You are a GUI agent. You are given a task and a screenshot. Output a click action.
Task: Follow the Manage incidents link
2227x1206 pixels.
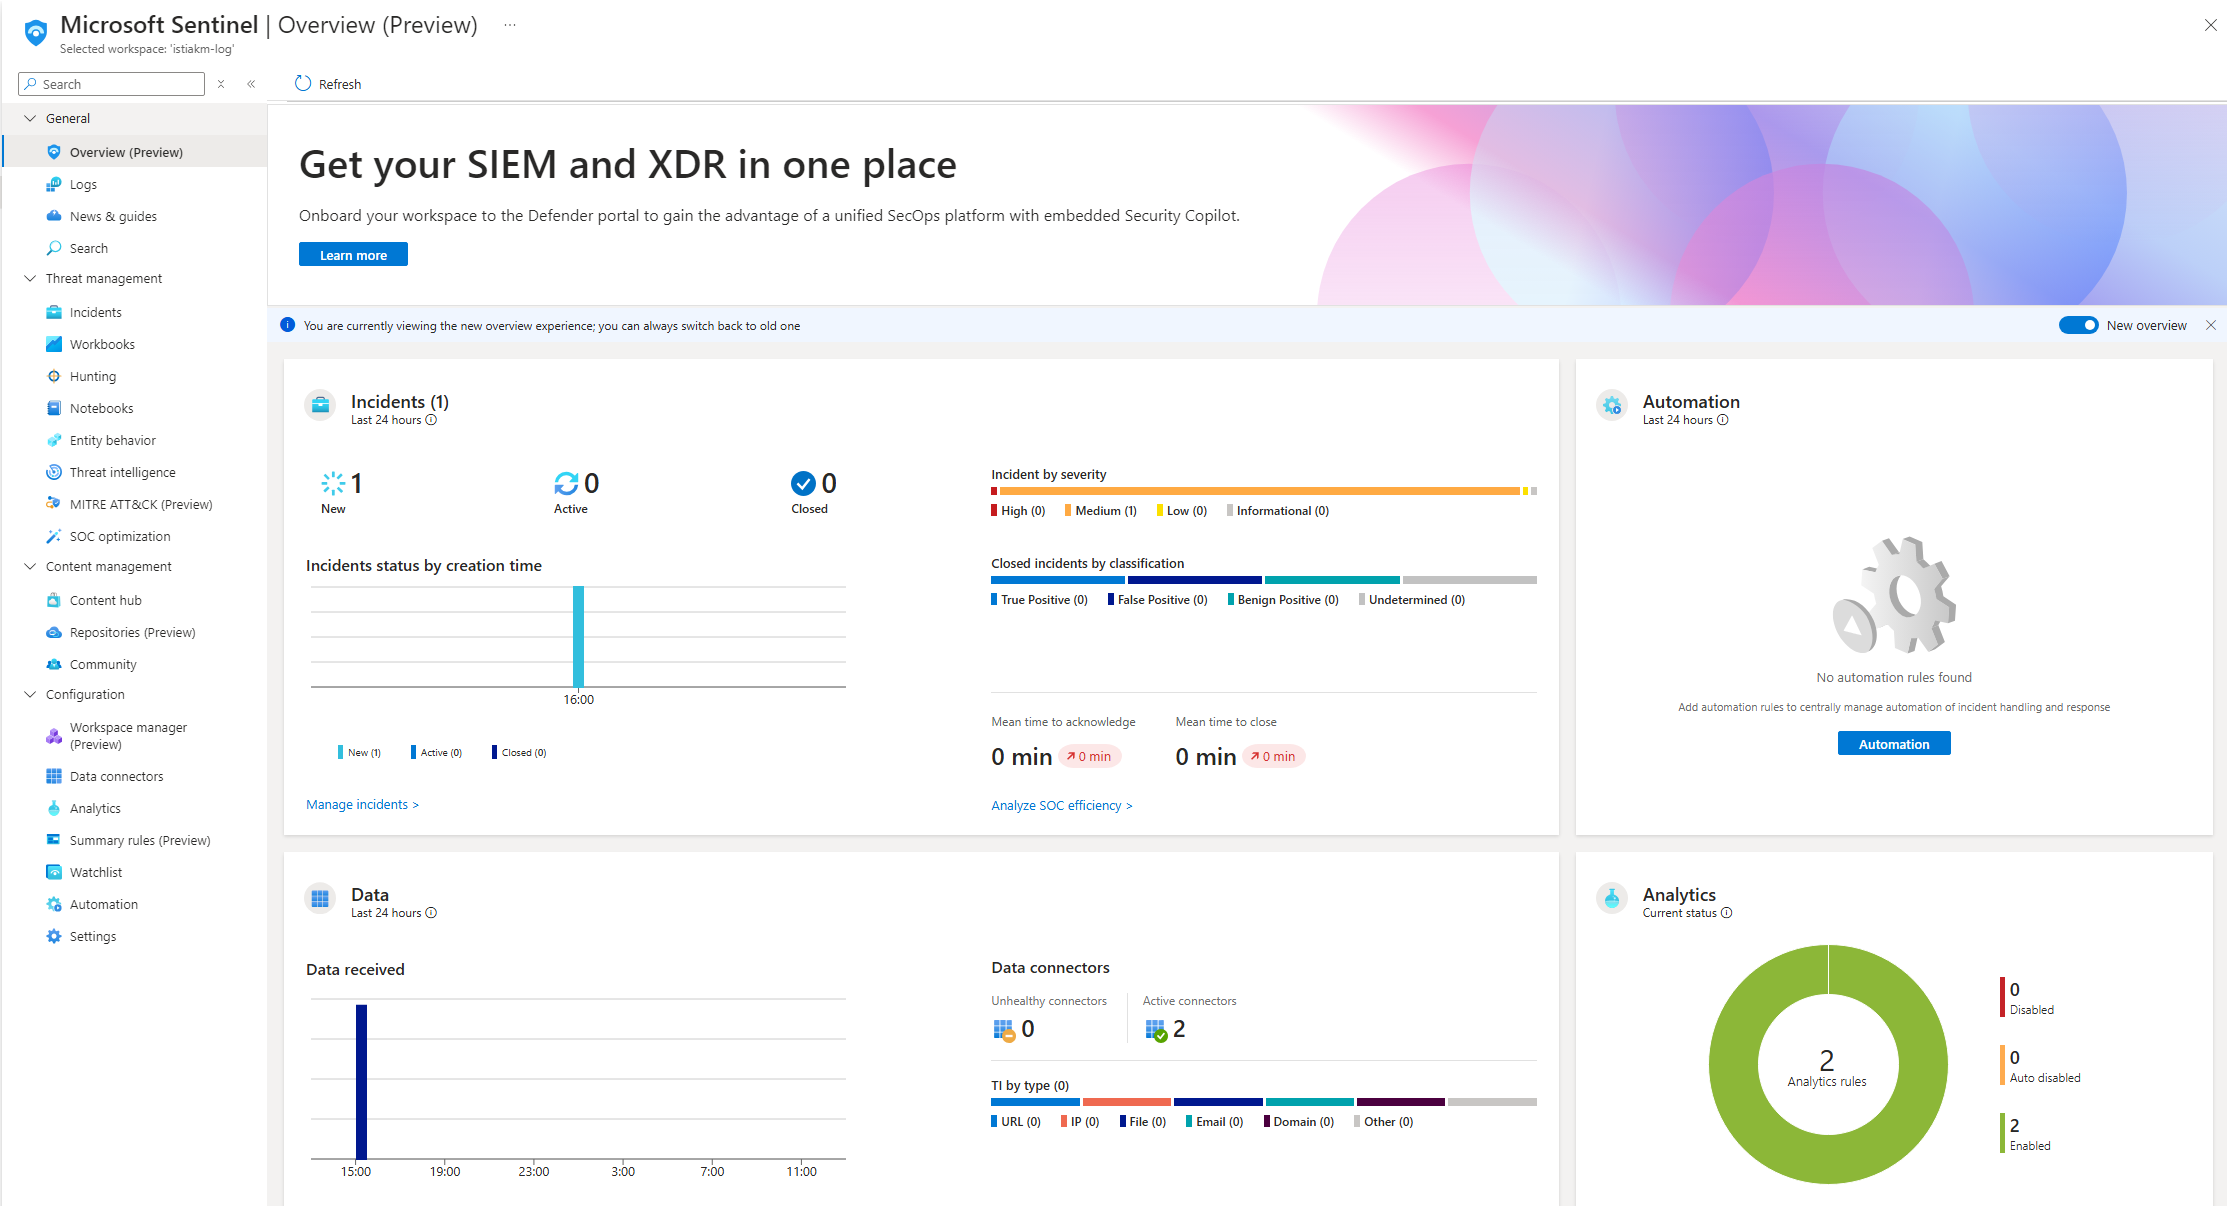[362, 804]
